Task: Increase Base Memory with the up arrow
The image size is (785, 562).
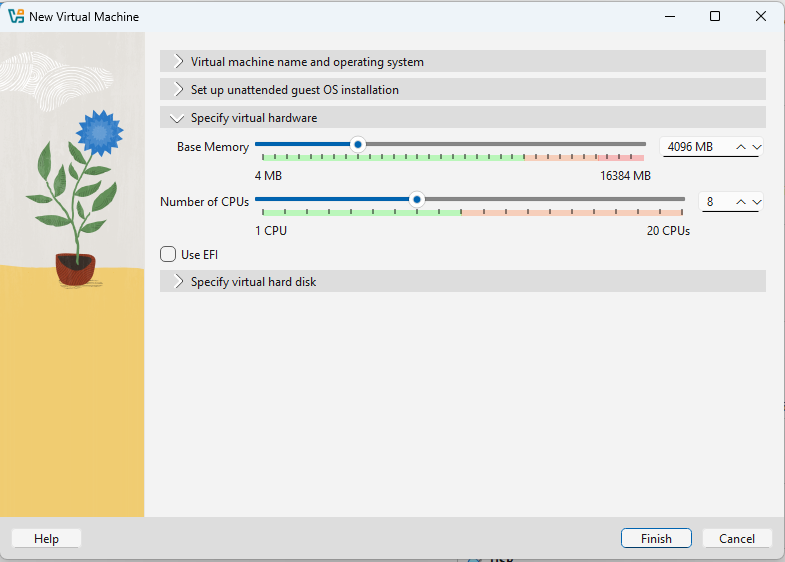Action: coord(741,147)
